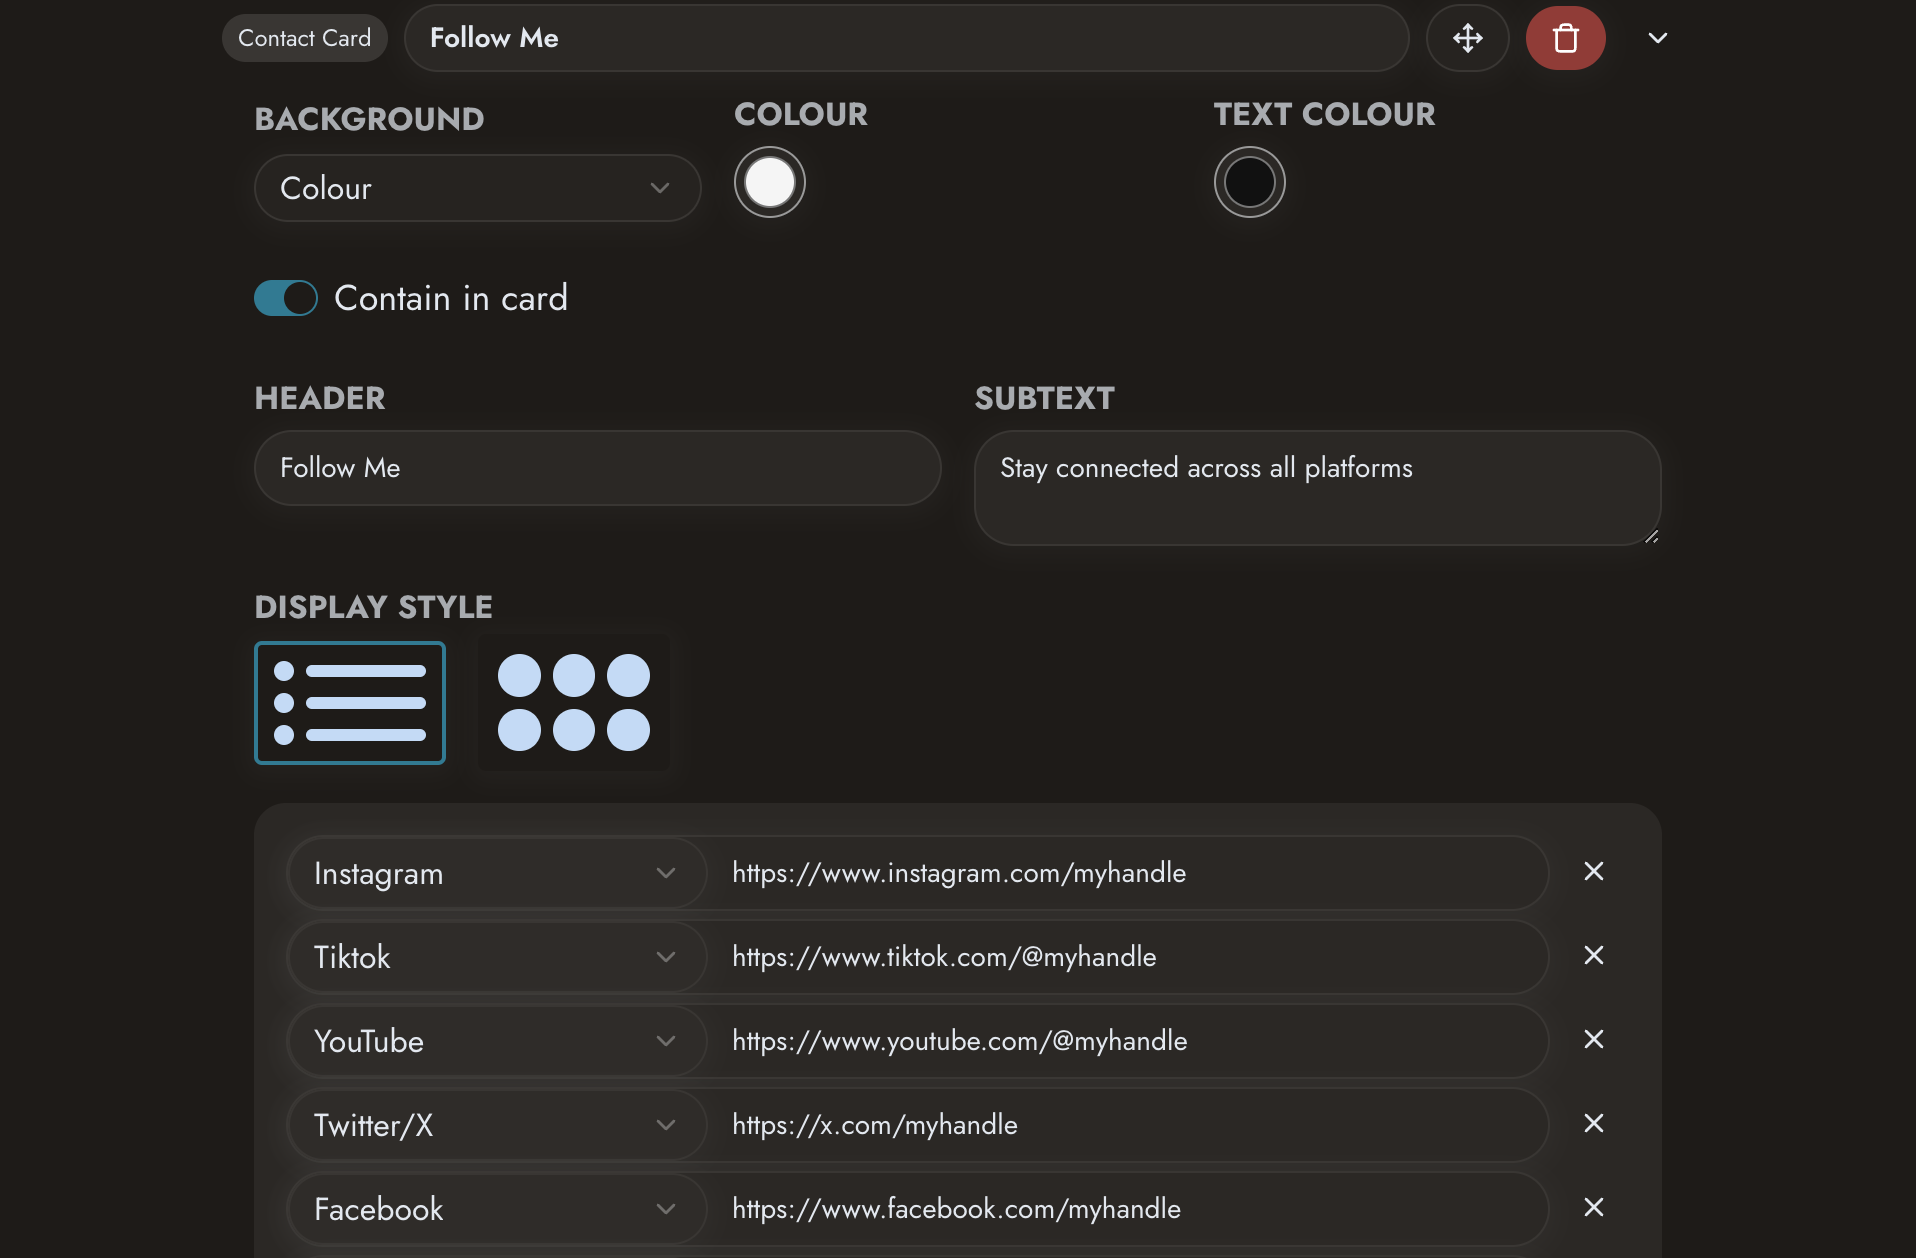Screen dimensions: 1916x1258
Task: Edit the Facebook URL field
Action: (x=1127, y=1209)
